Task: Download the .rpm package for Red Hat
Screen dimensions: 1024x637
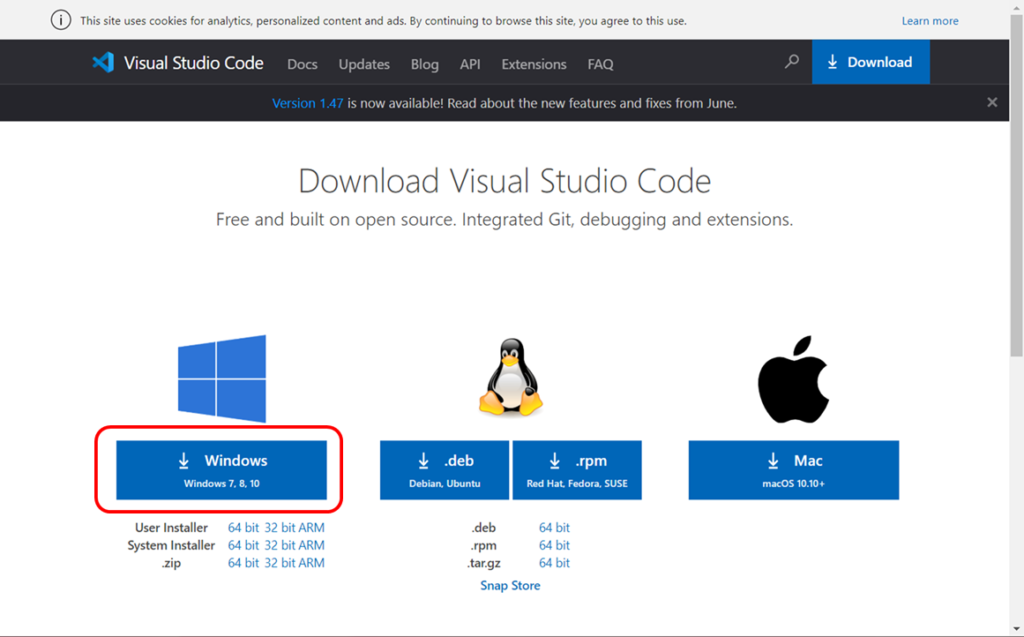Action: coord(577,470)
